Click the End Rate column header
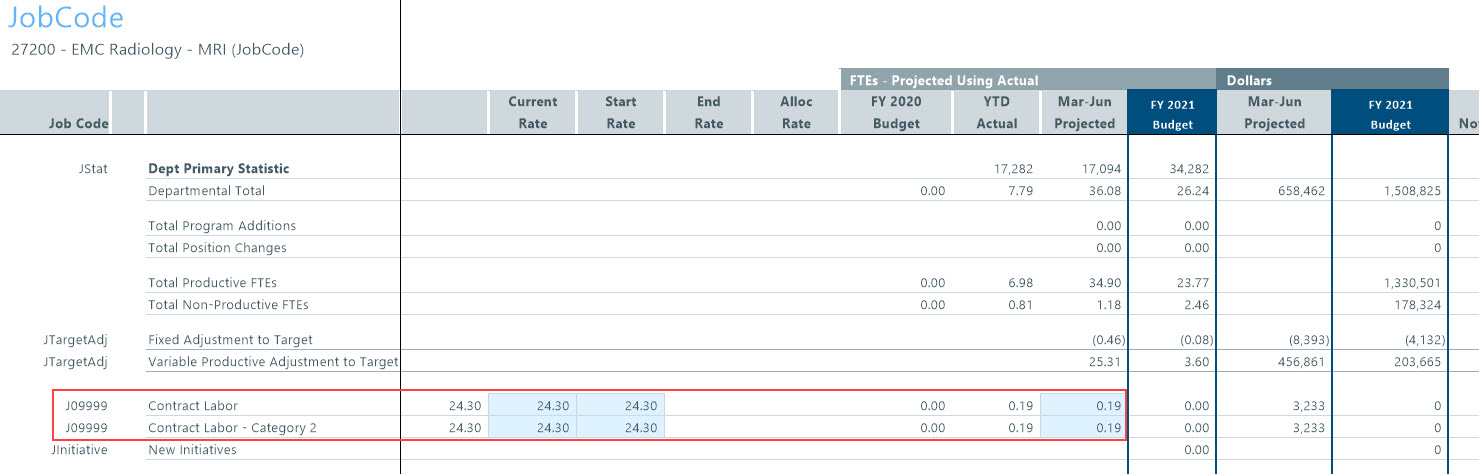This screenshot has width=1479, height=474. pos(708,112)
